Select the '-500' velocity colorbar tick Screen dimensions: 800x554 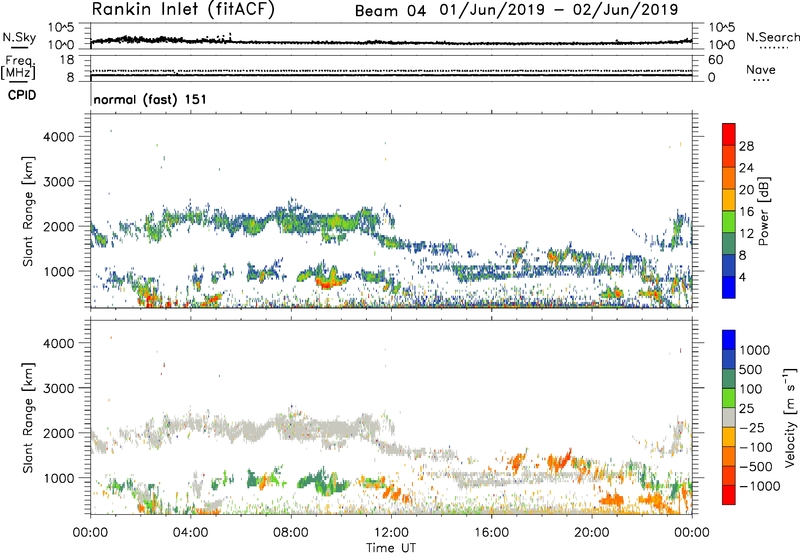tap(756, 467)
